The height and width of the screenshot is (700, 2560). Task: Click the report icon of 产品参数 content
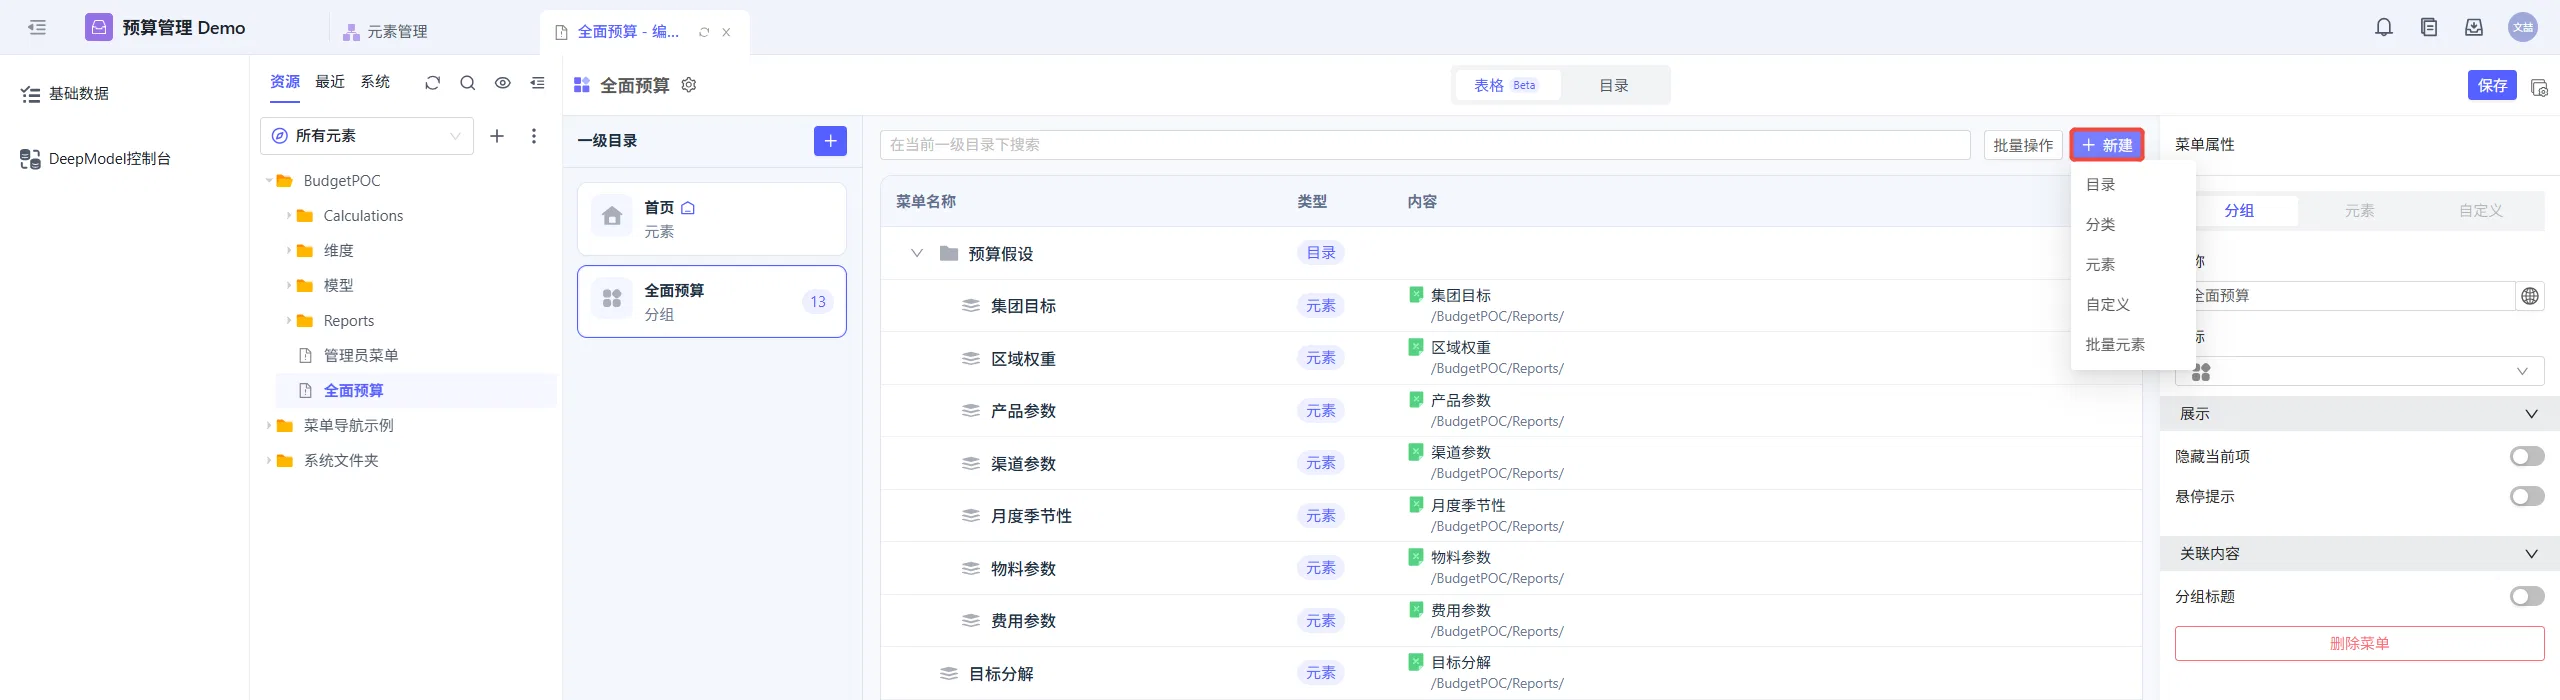coord(1416,400)
